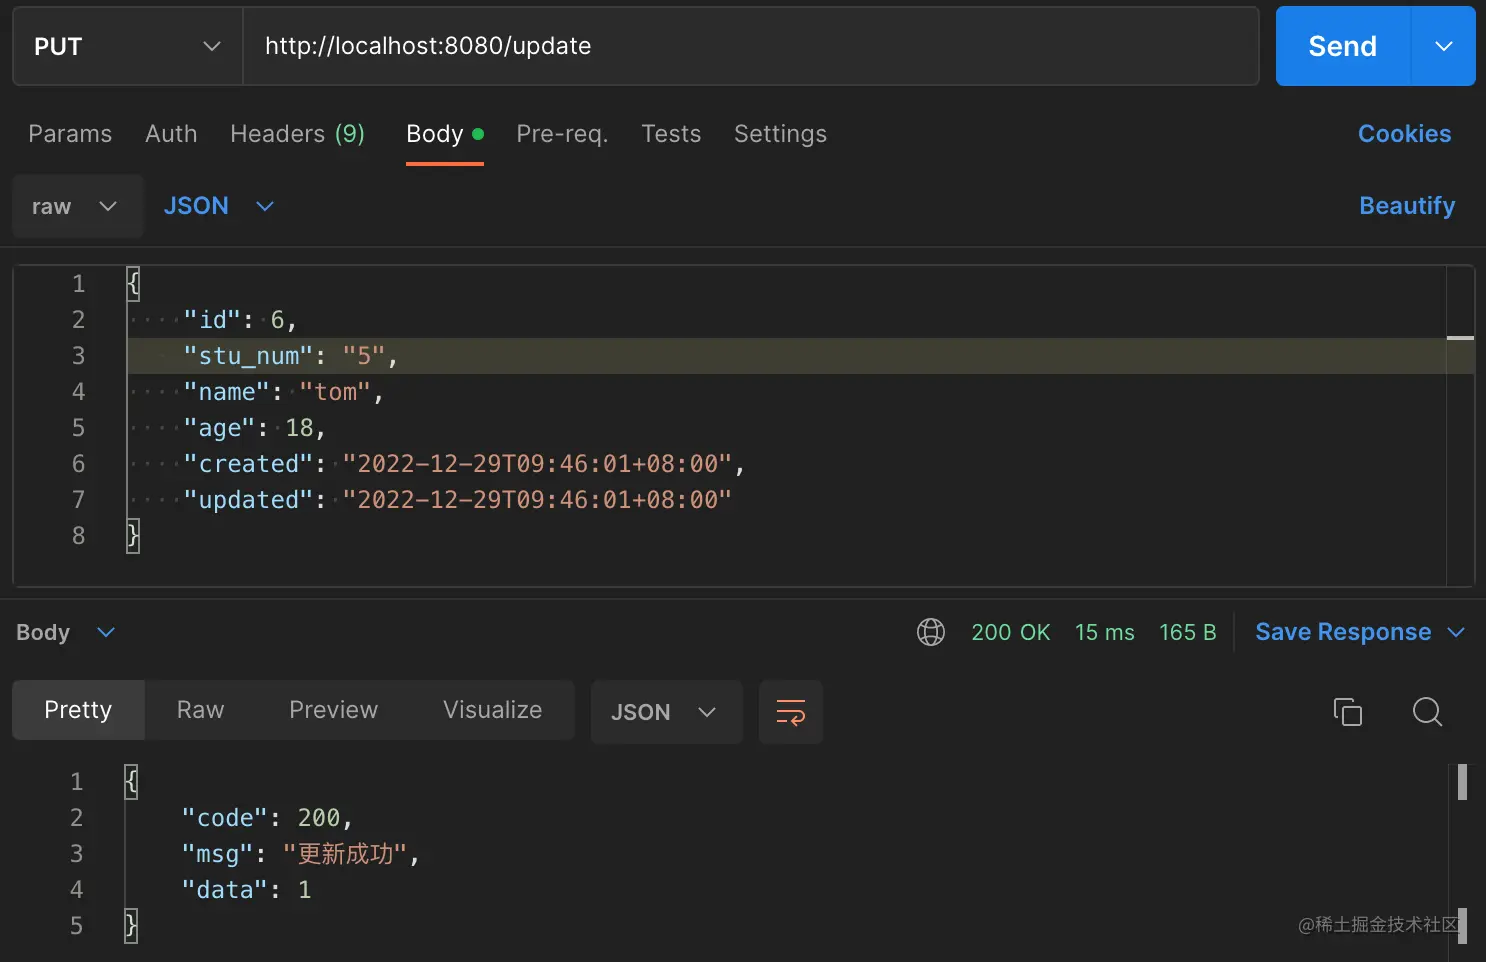Switch to the Params tab

[x=70, y=134]
